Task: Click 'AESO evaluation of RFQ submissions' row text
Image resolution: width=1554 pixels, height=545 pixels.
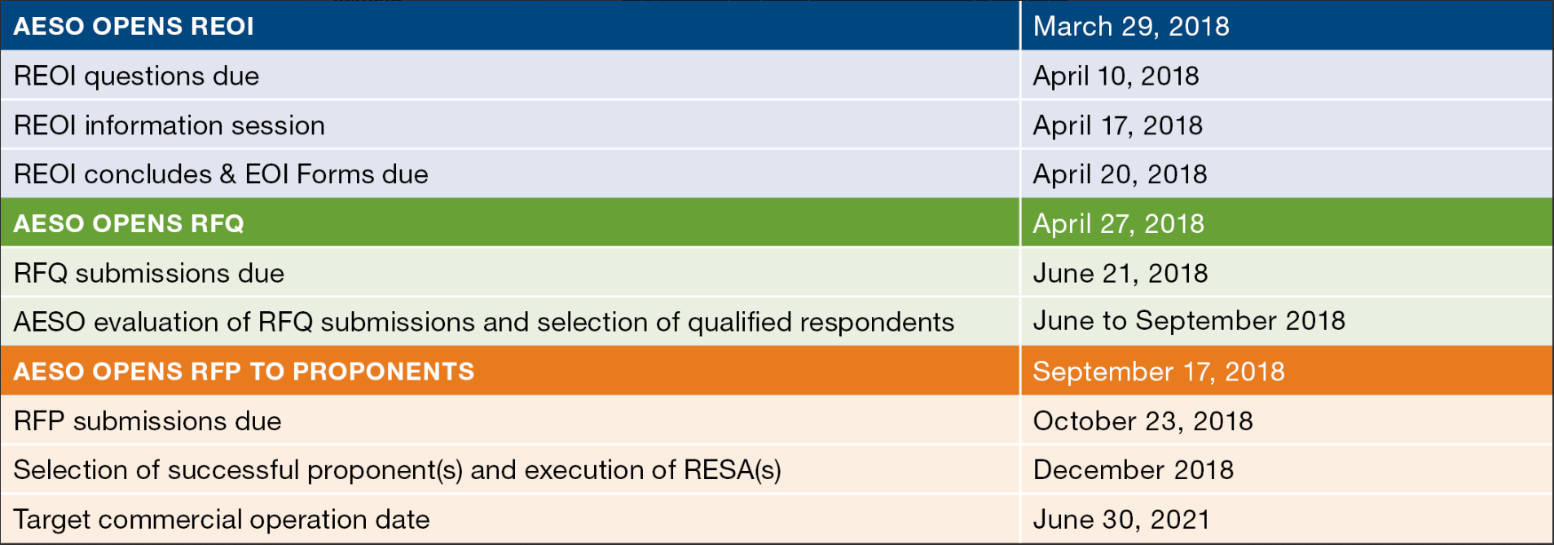Action: [x=484, y=322]
